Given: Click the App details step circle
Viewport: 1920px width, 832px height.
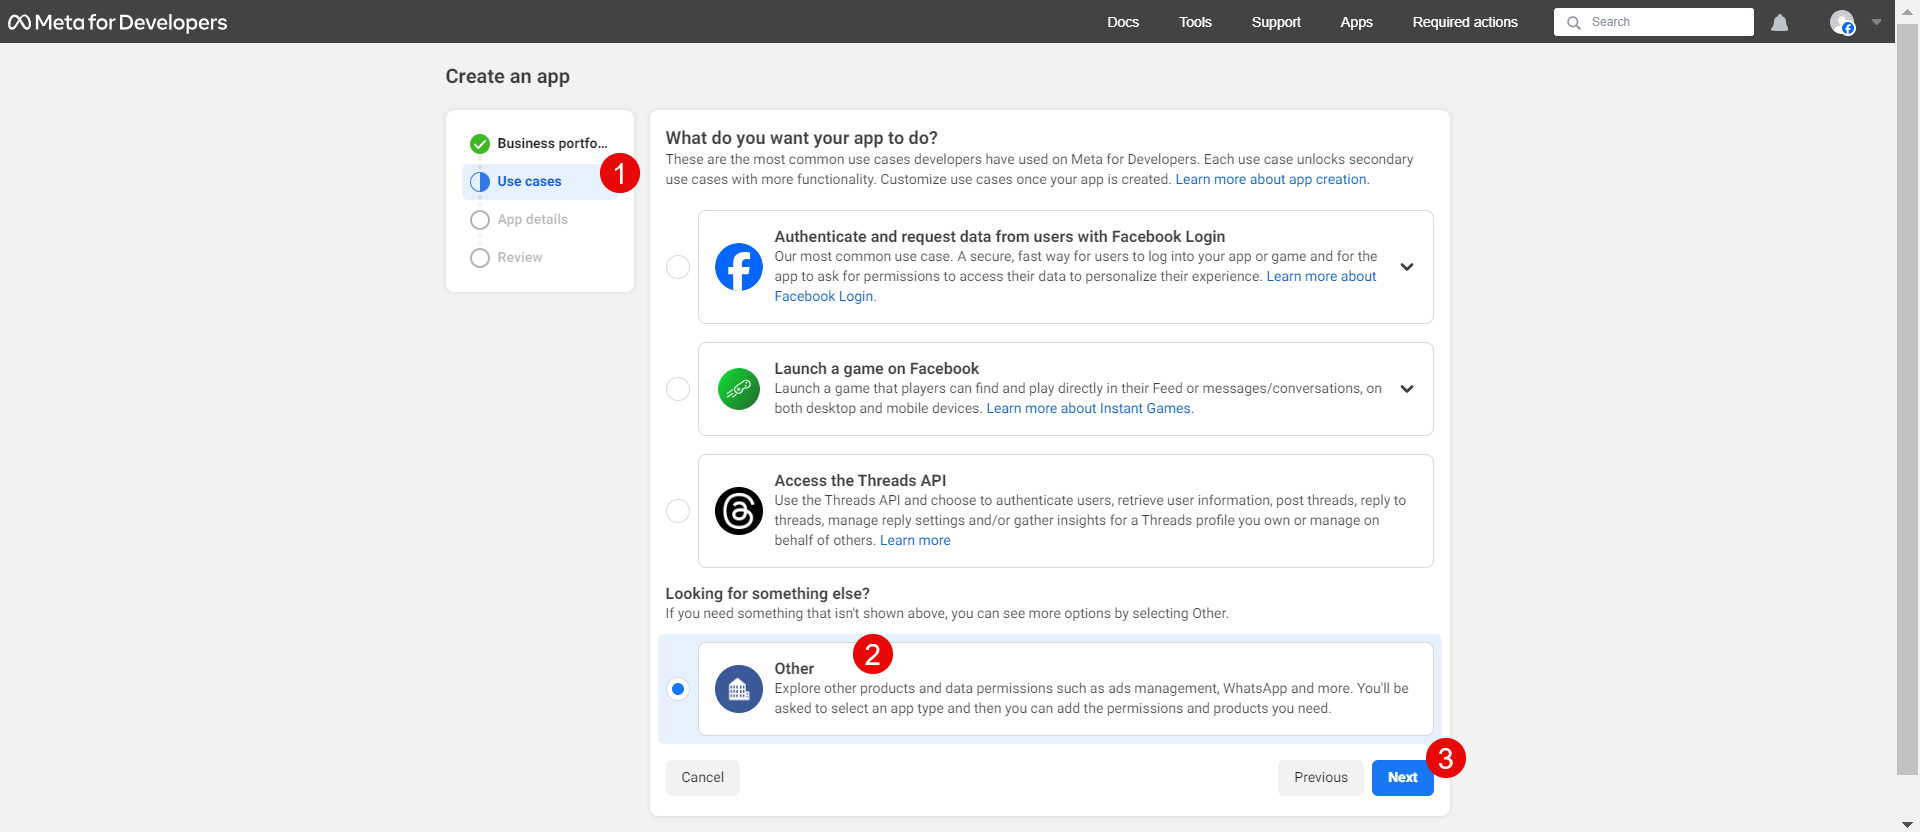Looking at the screenshot, I should point(480,220).
